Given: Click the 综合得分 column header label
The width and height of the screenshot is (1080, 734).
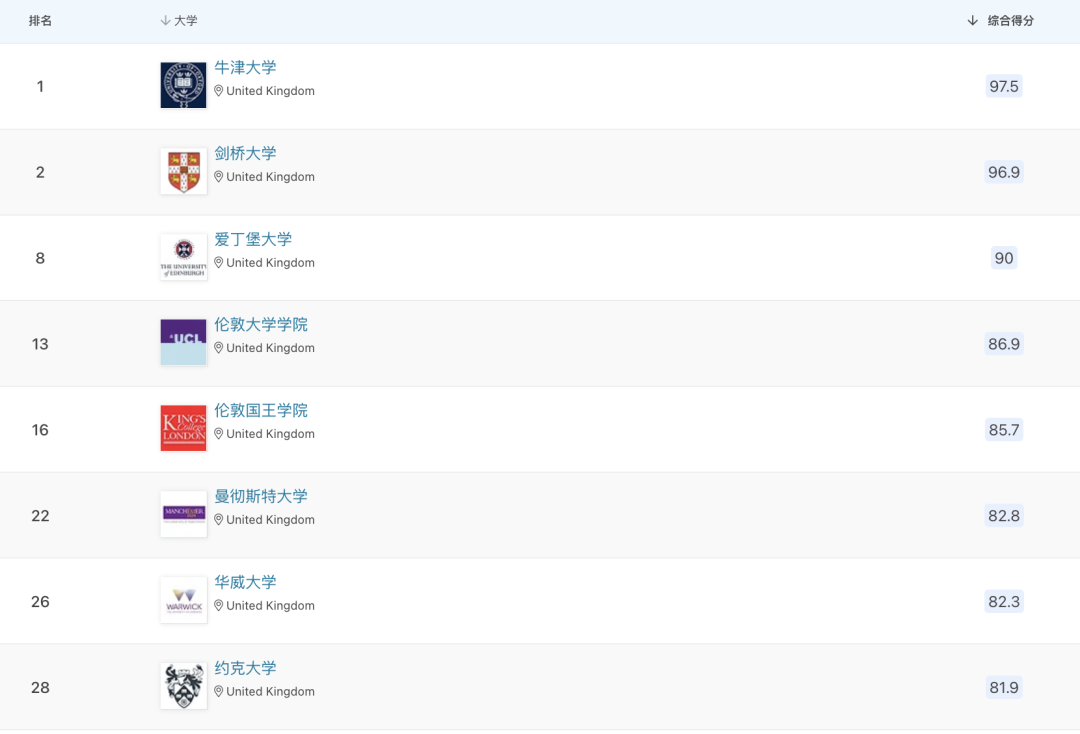Looking at the screenshot, I should point(1010,21).
